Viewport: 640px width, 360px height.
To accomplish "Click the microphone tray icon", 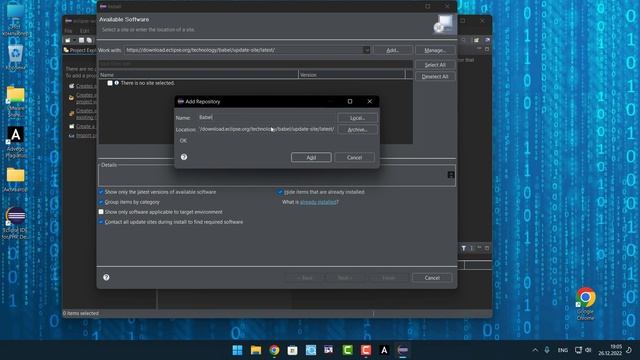I will (547, 350).
